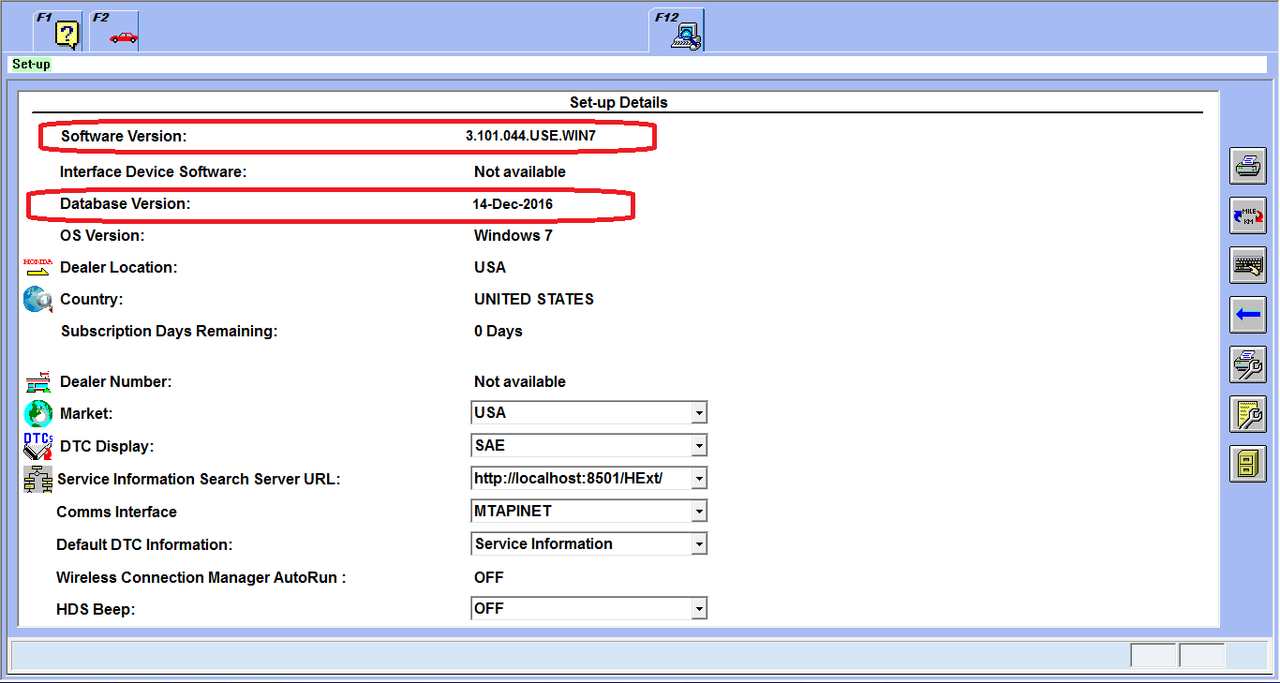Toggle MILE/KM unit conversion button
This screenshot has height=683, width=1280.
click(x=1247, y=215)
